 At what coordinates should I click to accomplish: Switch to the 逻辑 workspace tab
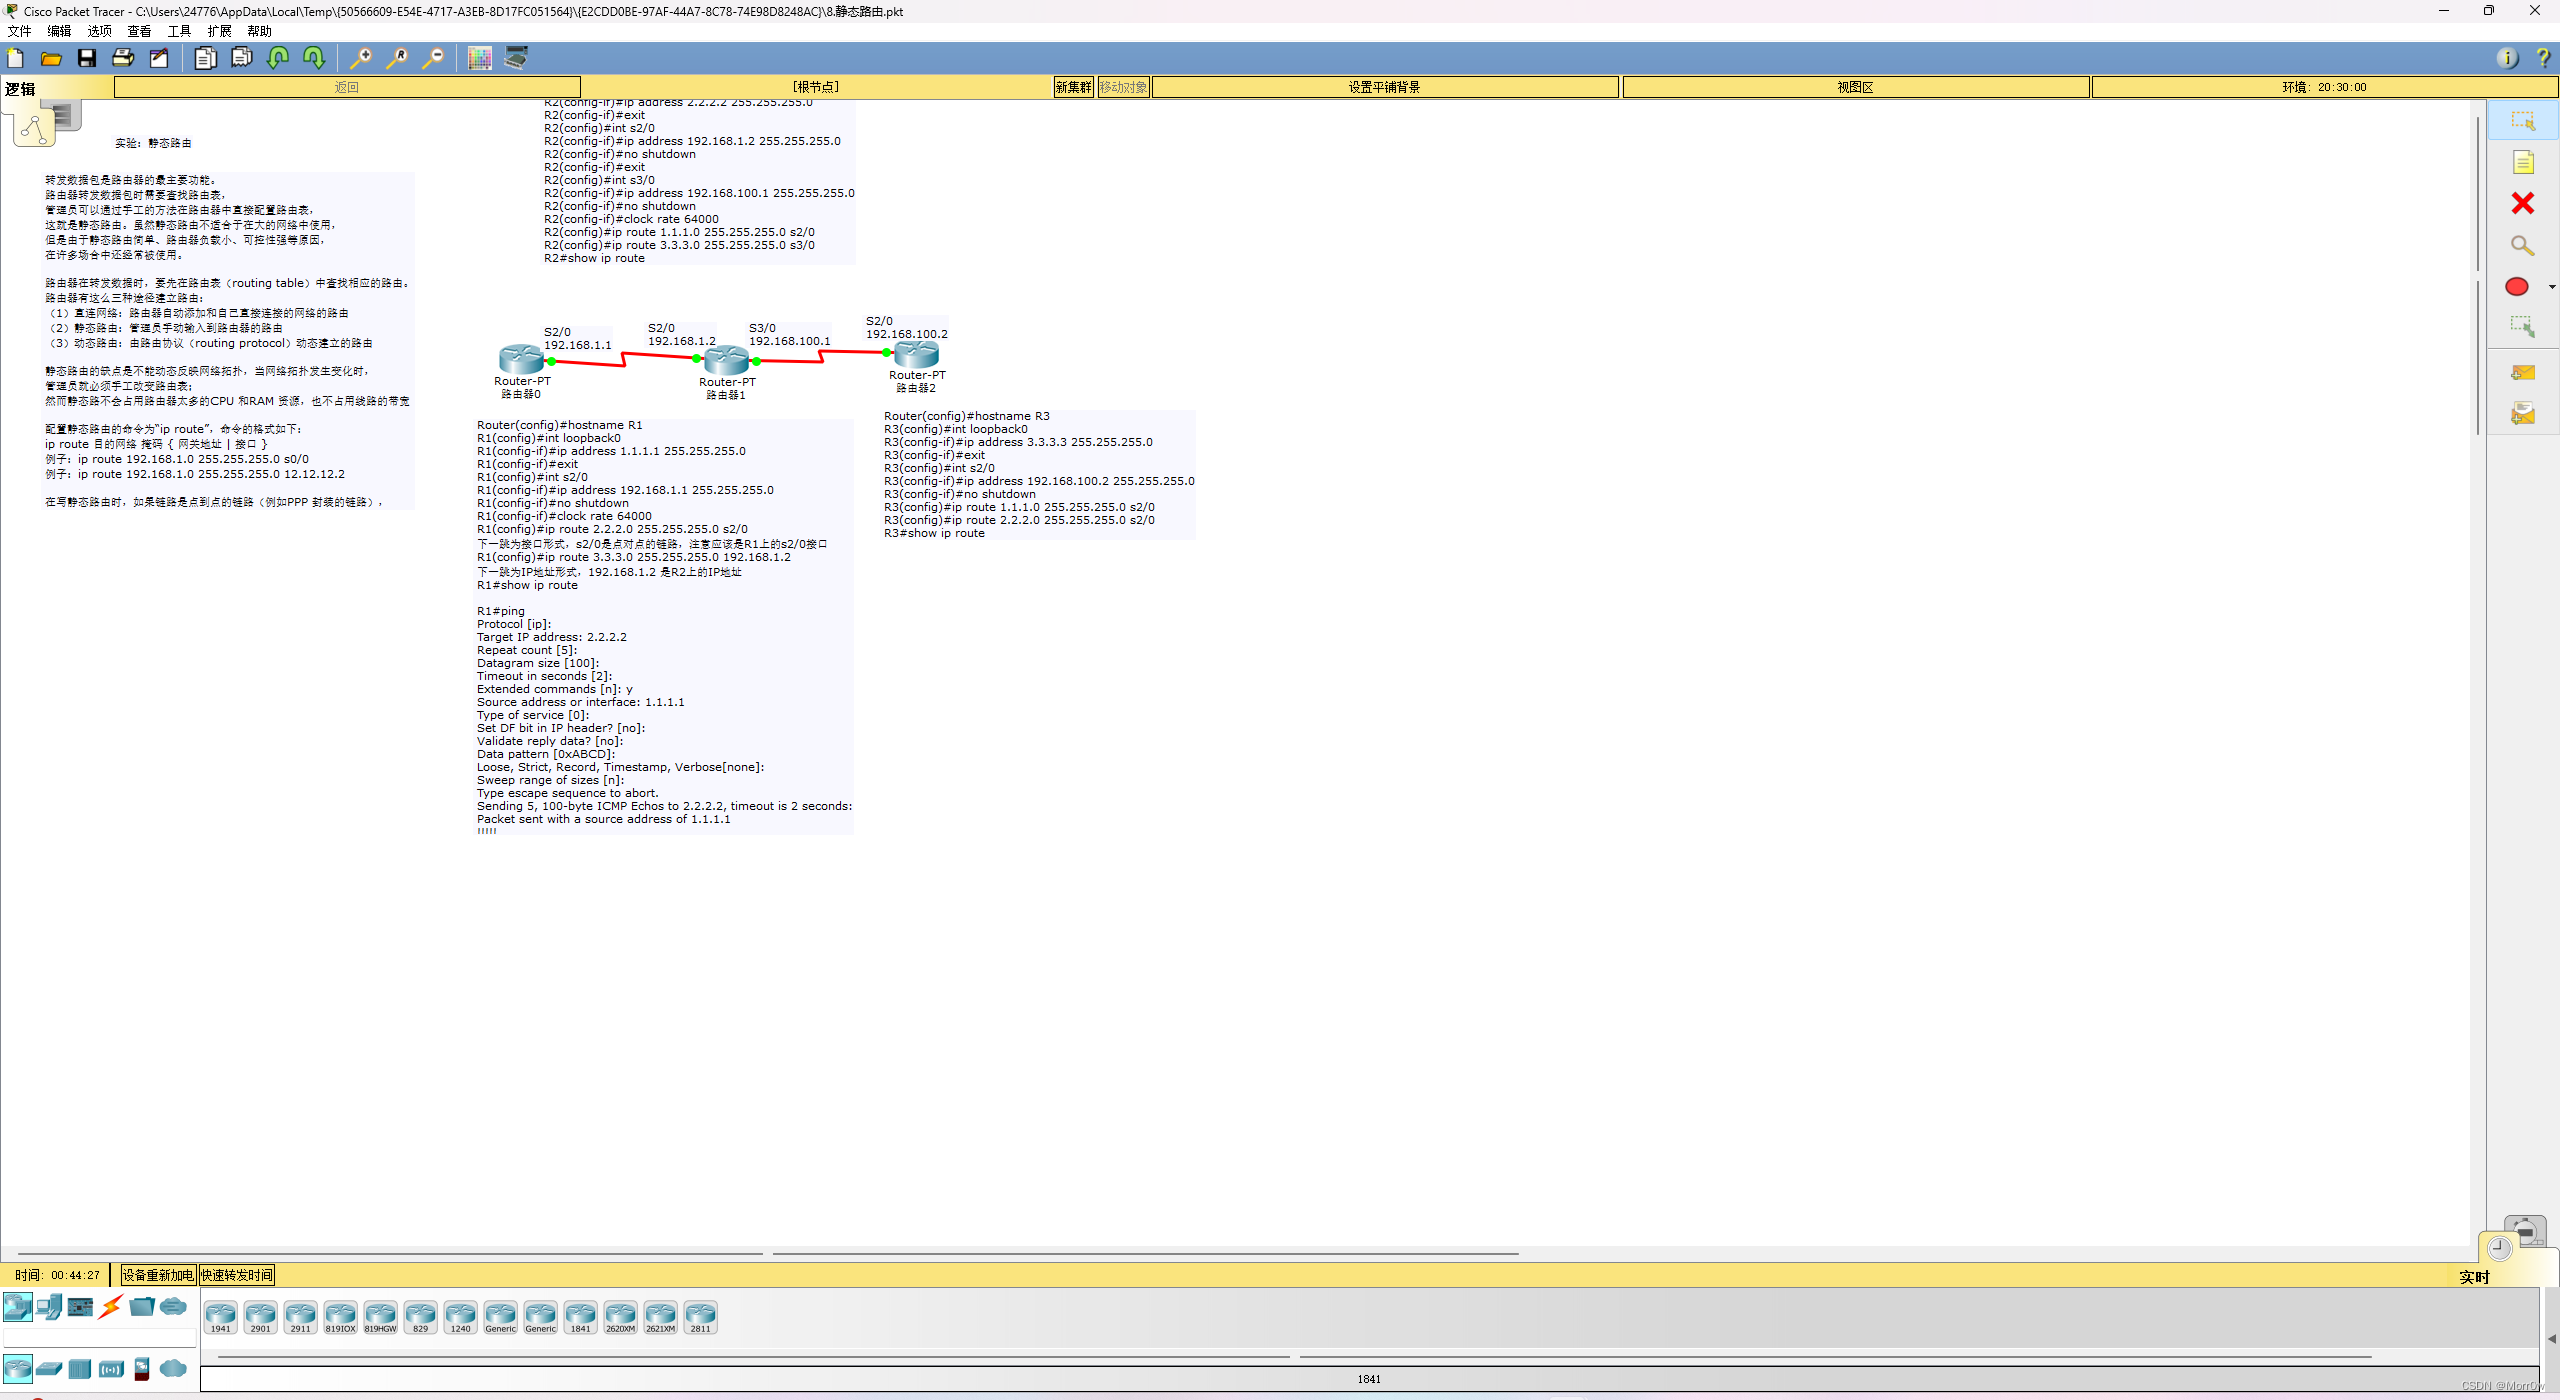click(x=20, y=89)
